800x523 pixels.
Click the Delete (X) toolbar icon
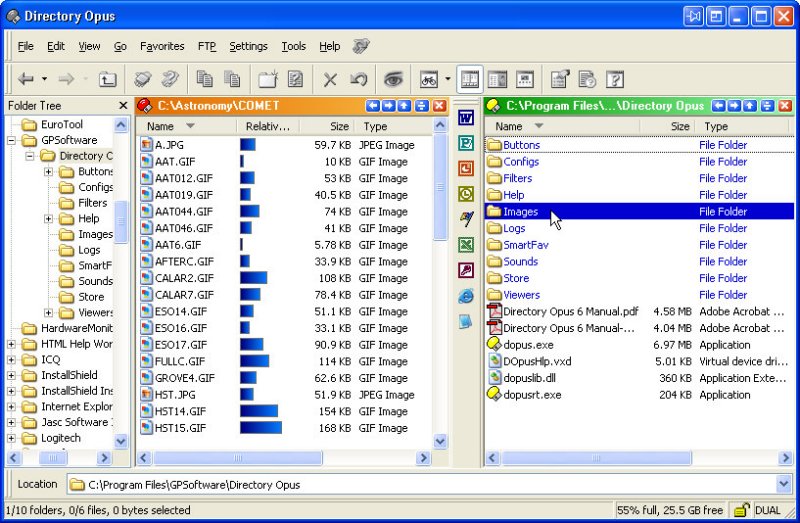[330, 79]
